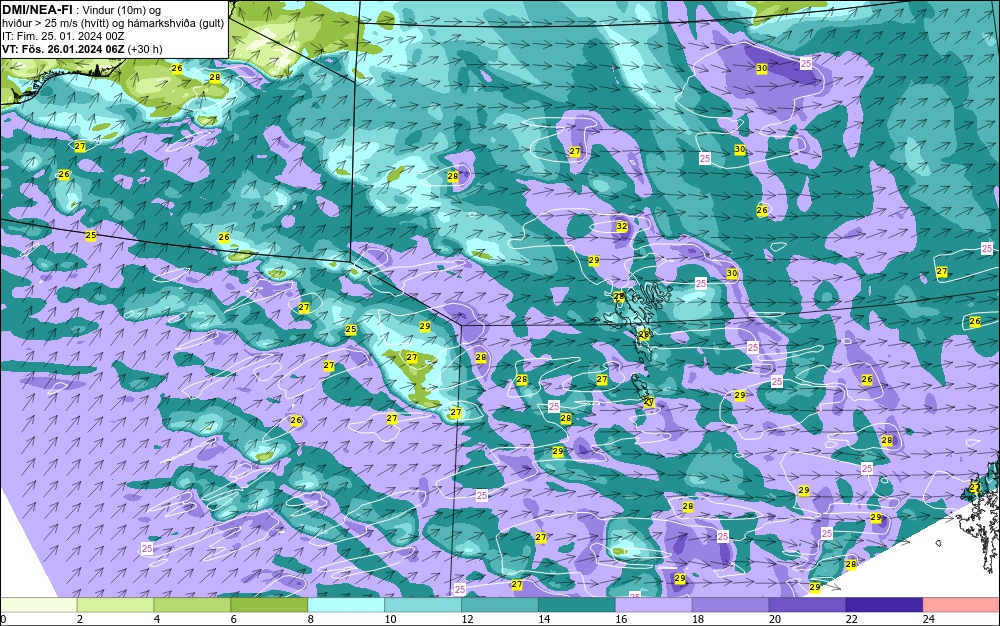Click the legend tick label 8

pos(311,619)
